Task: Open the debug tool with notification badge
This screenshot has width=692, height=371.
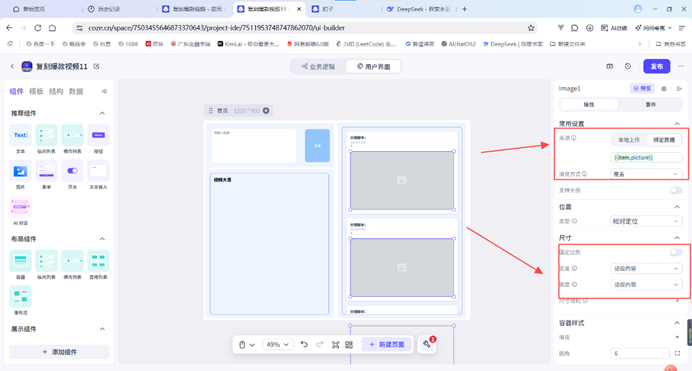Action: 427,344
